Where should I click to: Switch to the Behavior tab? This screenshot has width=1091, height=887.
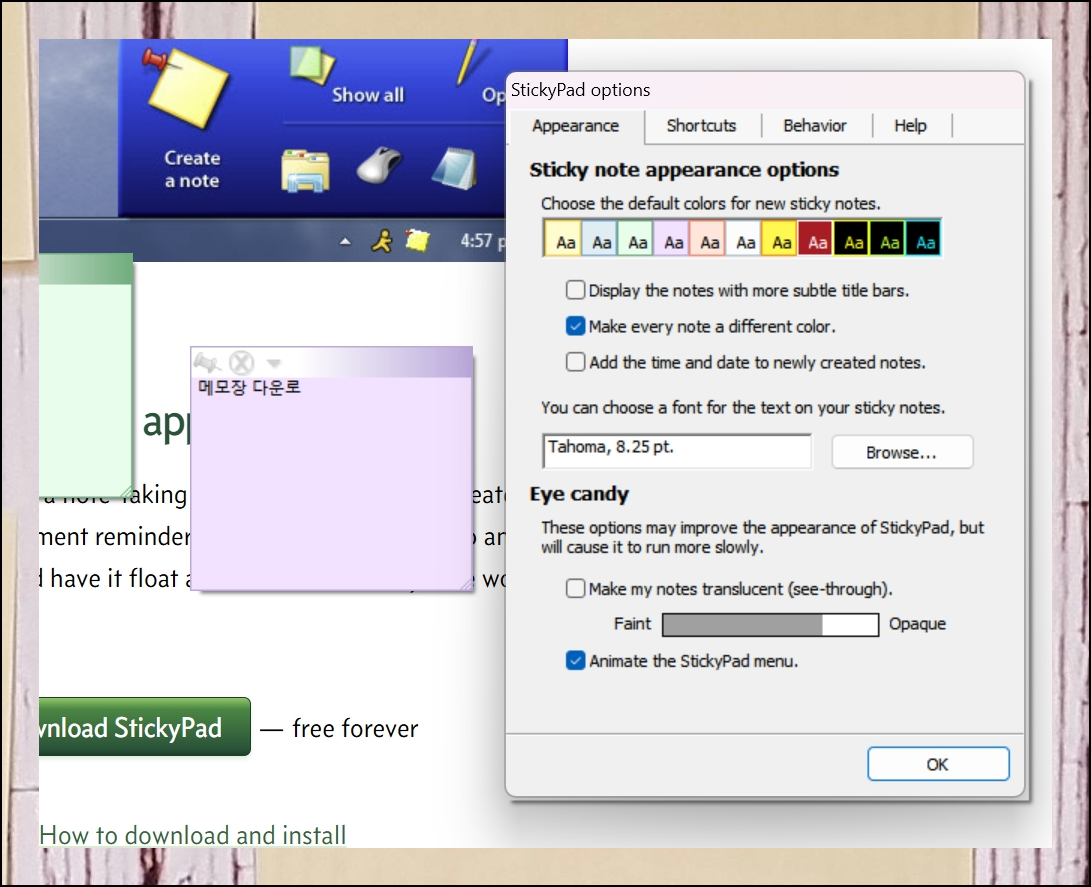815,126
